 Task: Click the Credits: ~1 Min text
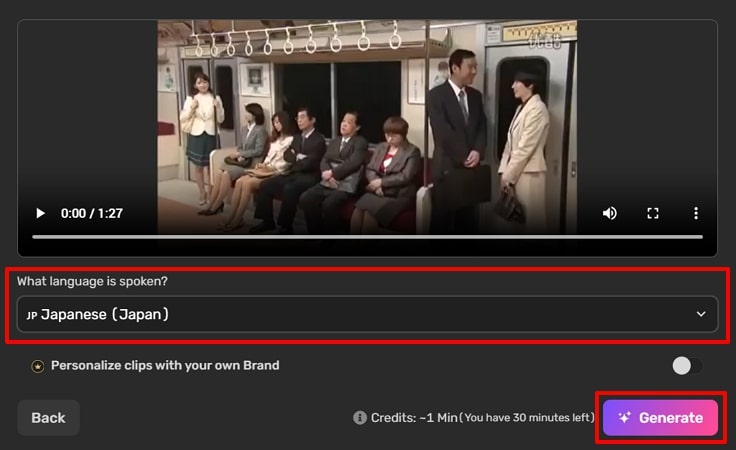pos(414,418)
